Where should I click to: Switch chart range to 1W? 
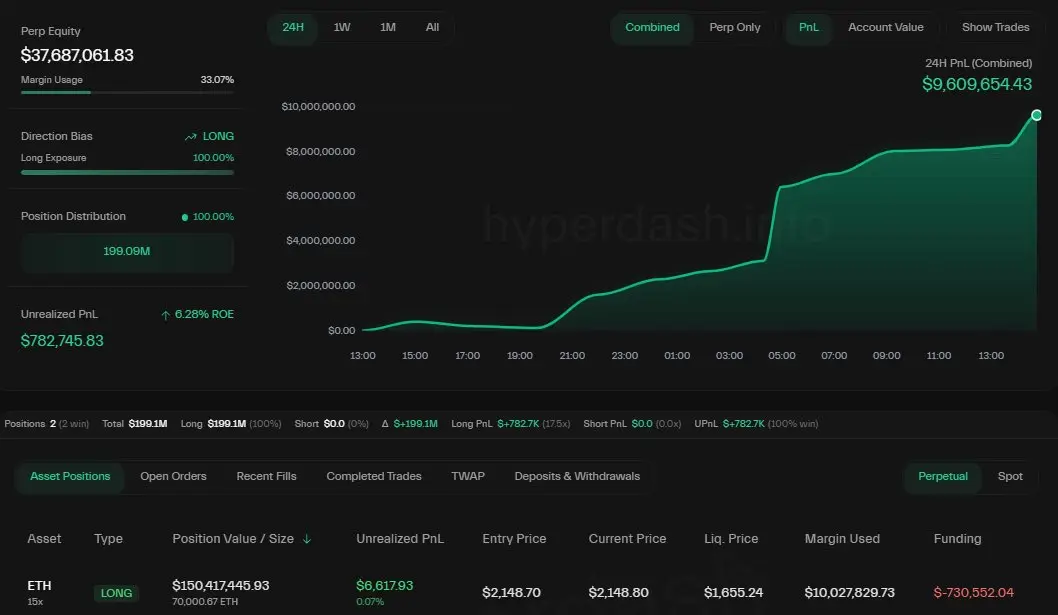(x=341, y=28)
